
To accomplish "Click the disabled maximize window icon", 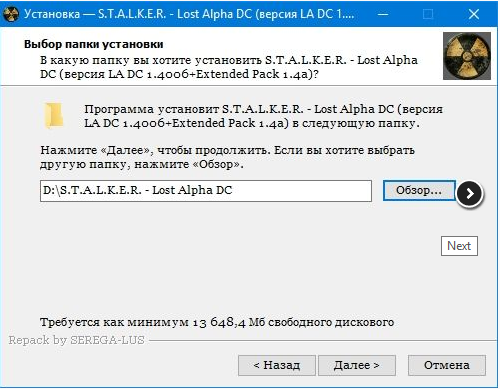I will [428, 14].
